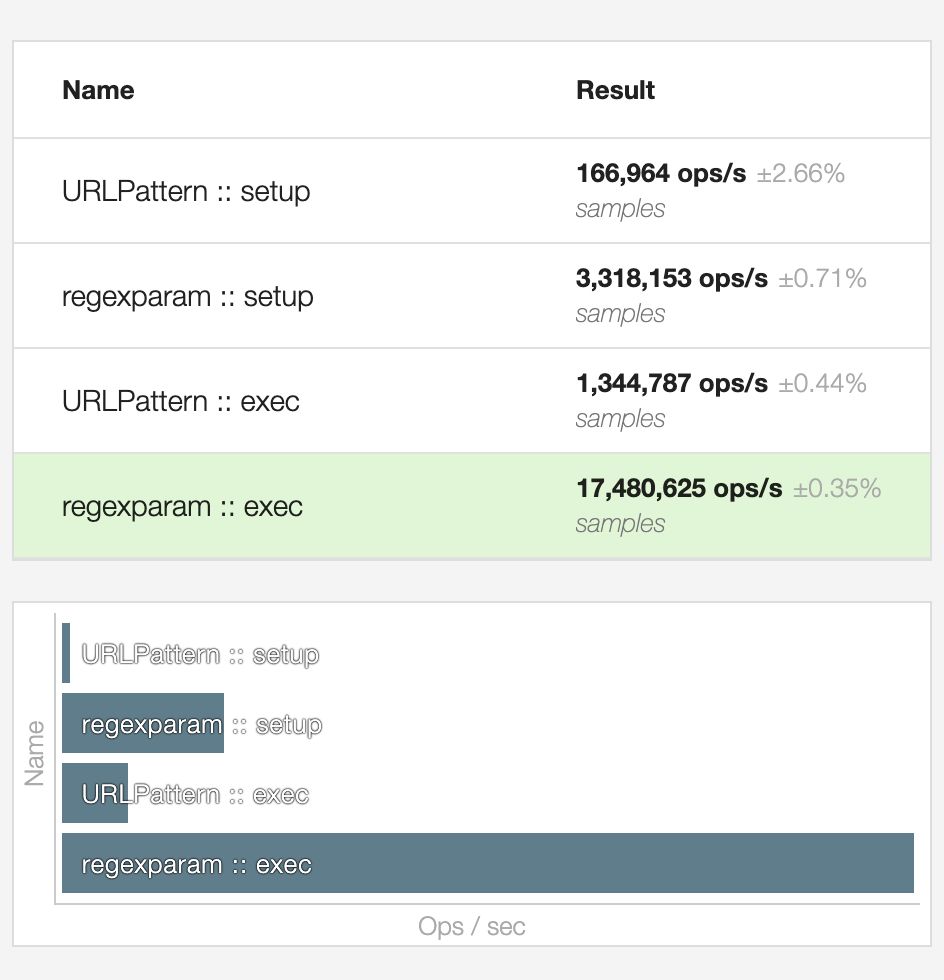944x980 pixels.
Task: Click the 17,480,625 ops/s result value
Action: click(x=679, y=488)
